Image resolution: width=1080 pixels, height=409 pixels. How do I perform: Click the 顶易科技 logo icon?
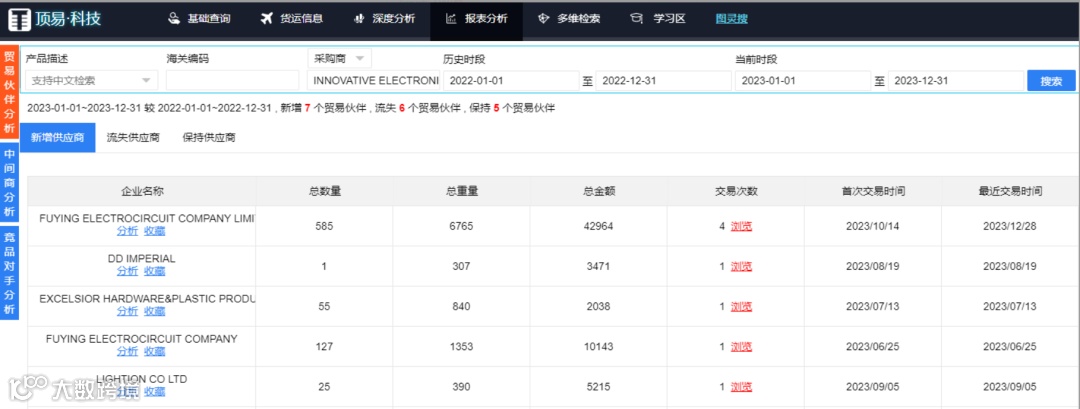(20, 19)
